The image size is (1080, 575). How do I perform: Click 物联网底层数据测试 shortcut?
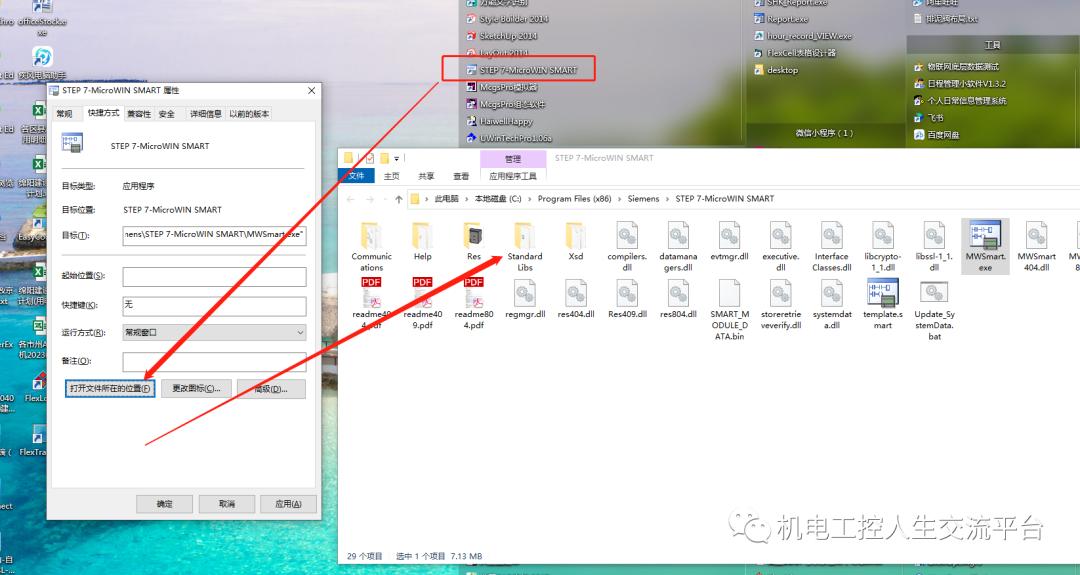(956, 67)
